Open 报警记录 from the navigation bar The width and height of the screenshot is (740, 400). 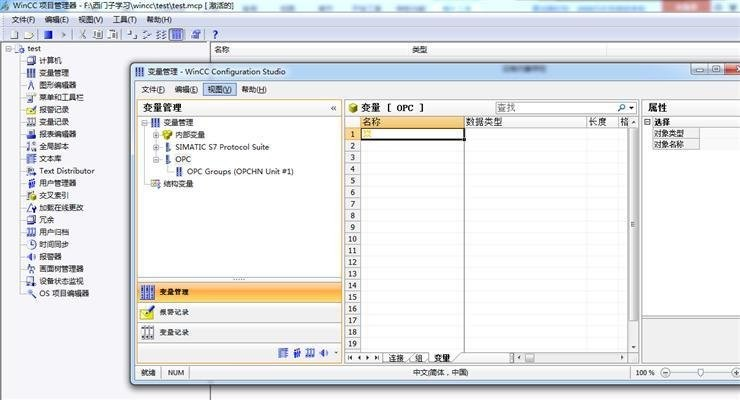click(239, 312)
